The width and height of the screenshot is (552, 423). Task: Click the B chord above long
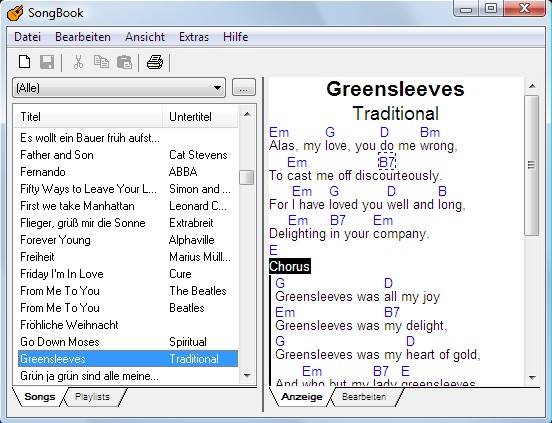(x=442, y=191)
